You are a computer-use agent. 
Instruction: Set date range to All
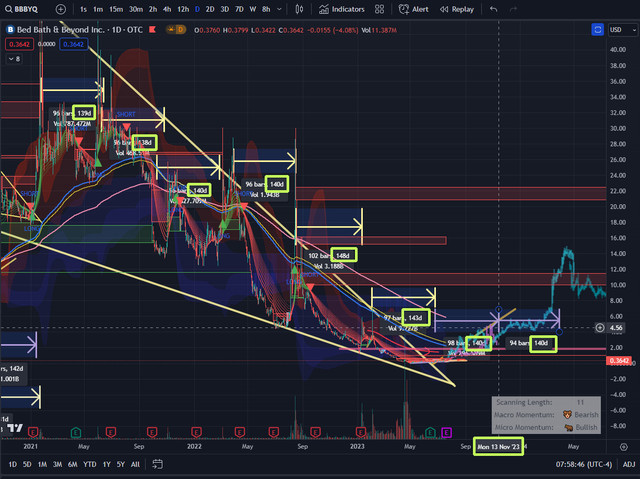[135, 464]
